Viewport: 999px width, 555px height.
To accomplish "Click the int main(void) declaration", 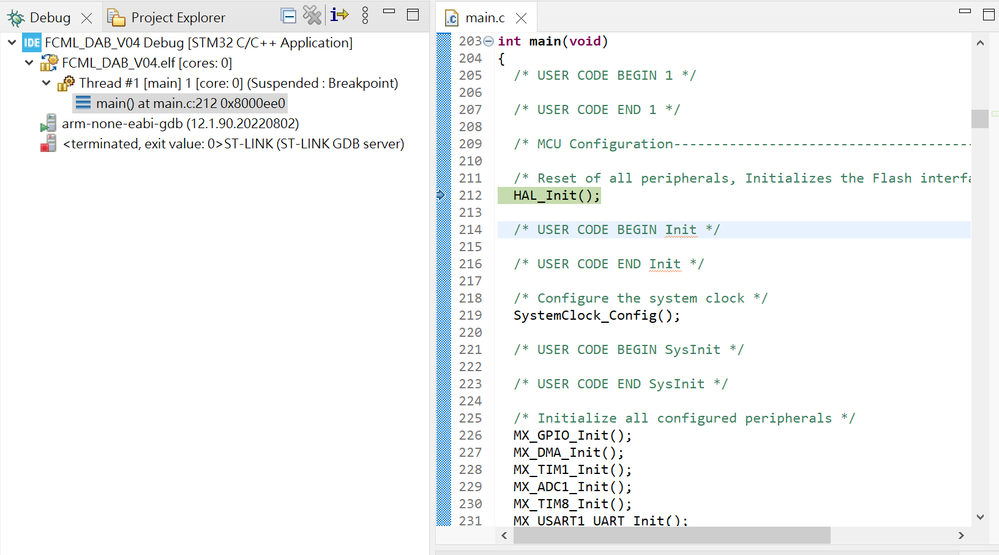I will [x=553, y=41].
